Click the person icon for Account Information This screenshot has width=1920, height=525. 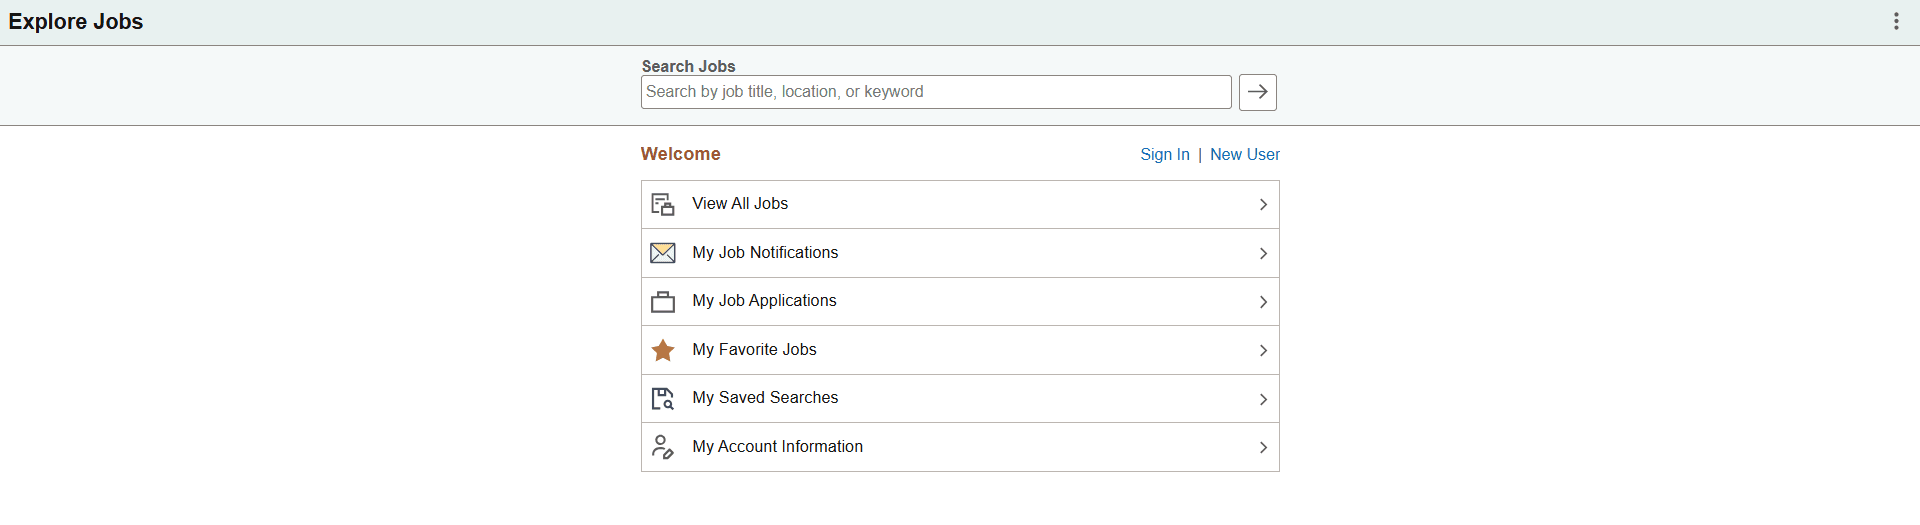click(662, 447)
